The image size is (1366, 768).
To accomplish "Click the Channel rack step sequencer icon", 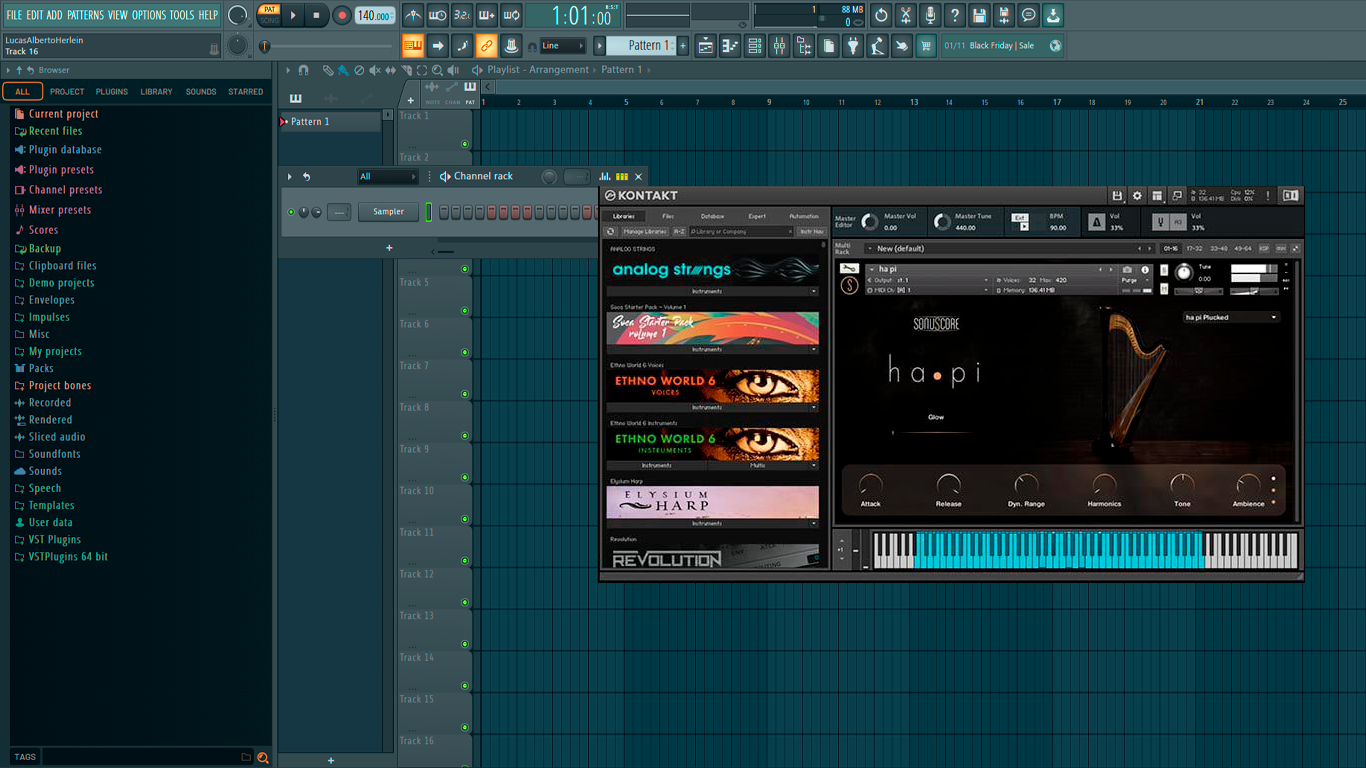I will pos(622,177).
